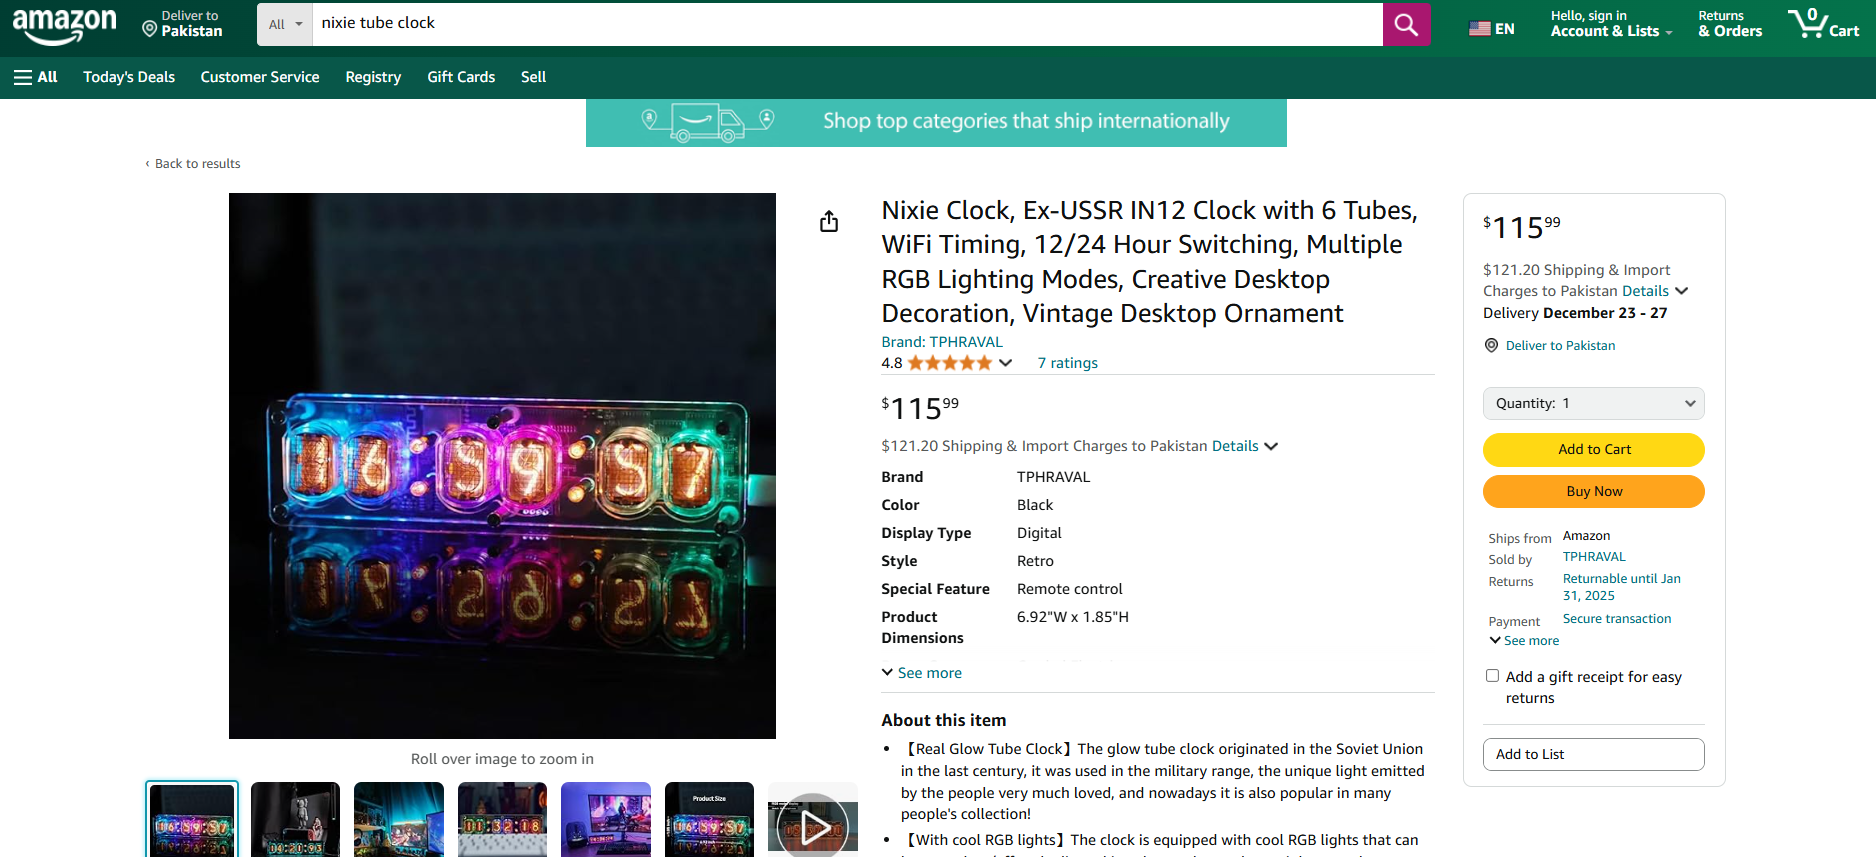Screen dimensions: 1876x857
Task: Expand rating breakdown chevron next to stars
Action: [x=1005, y=363]
